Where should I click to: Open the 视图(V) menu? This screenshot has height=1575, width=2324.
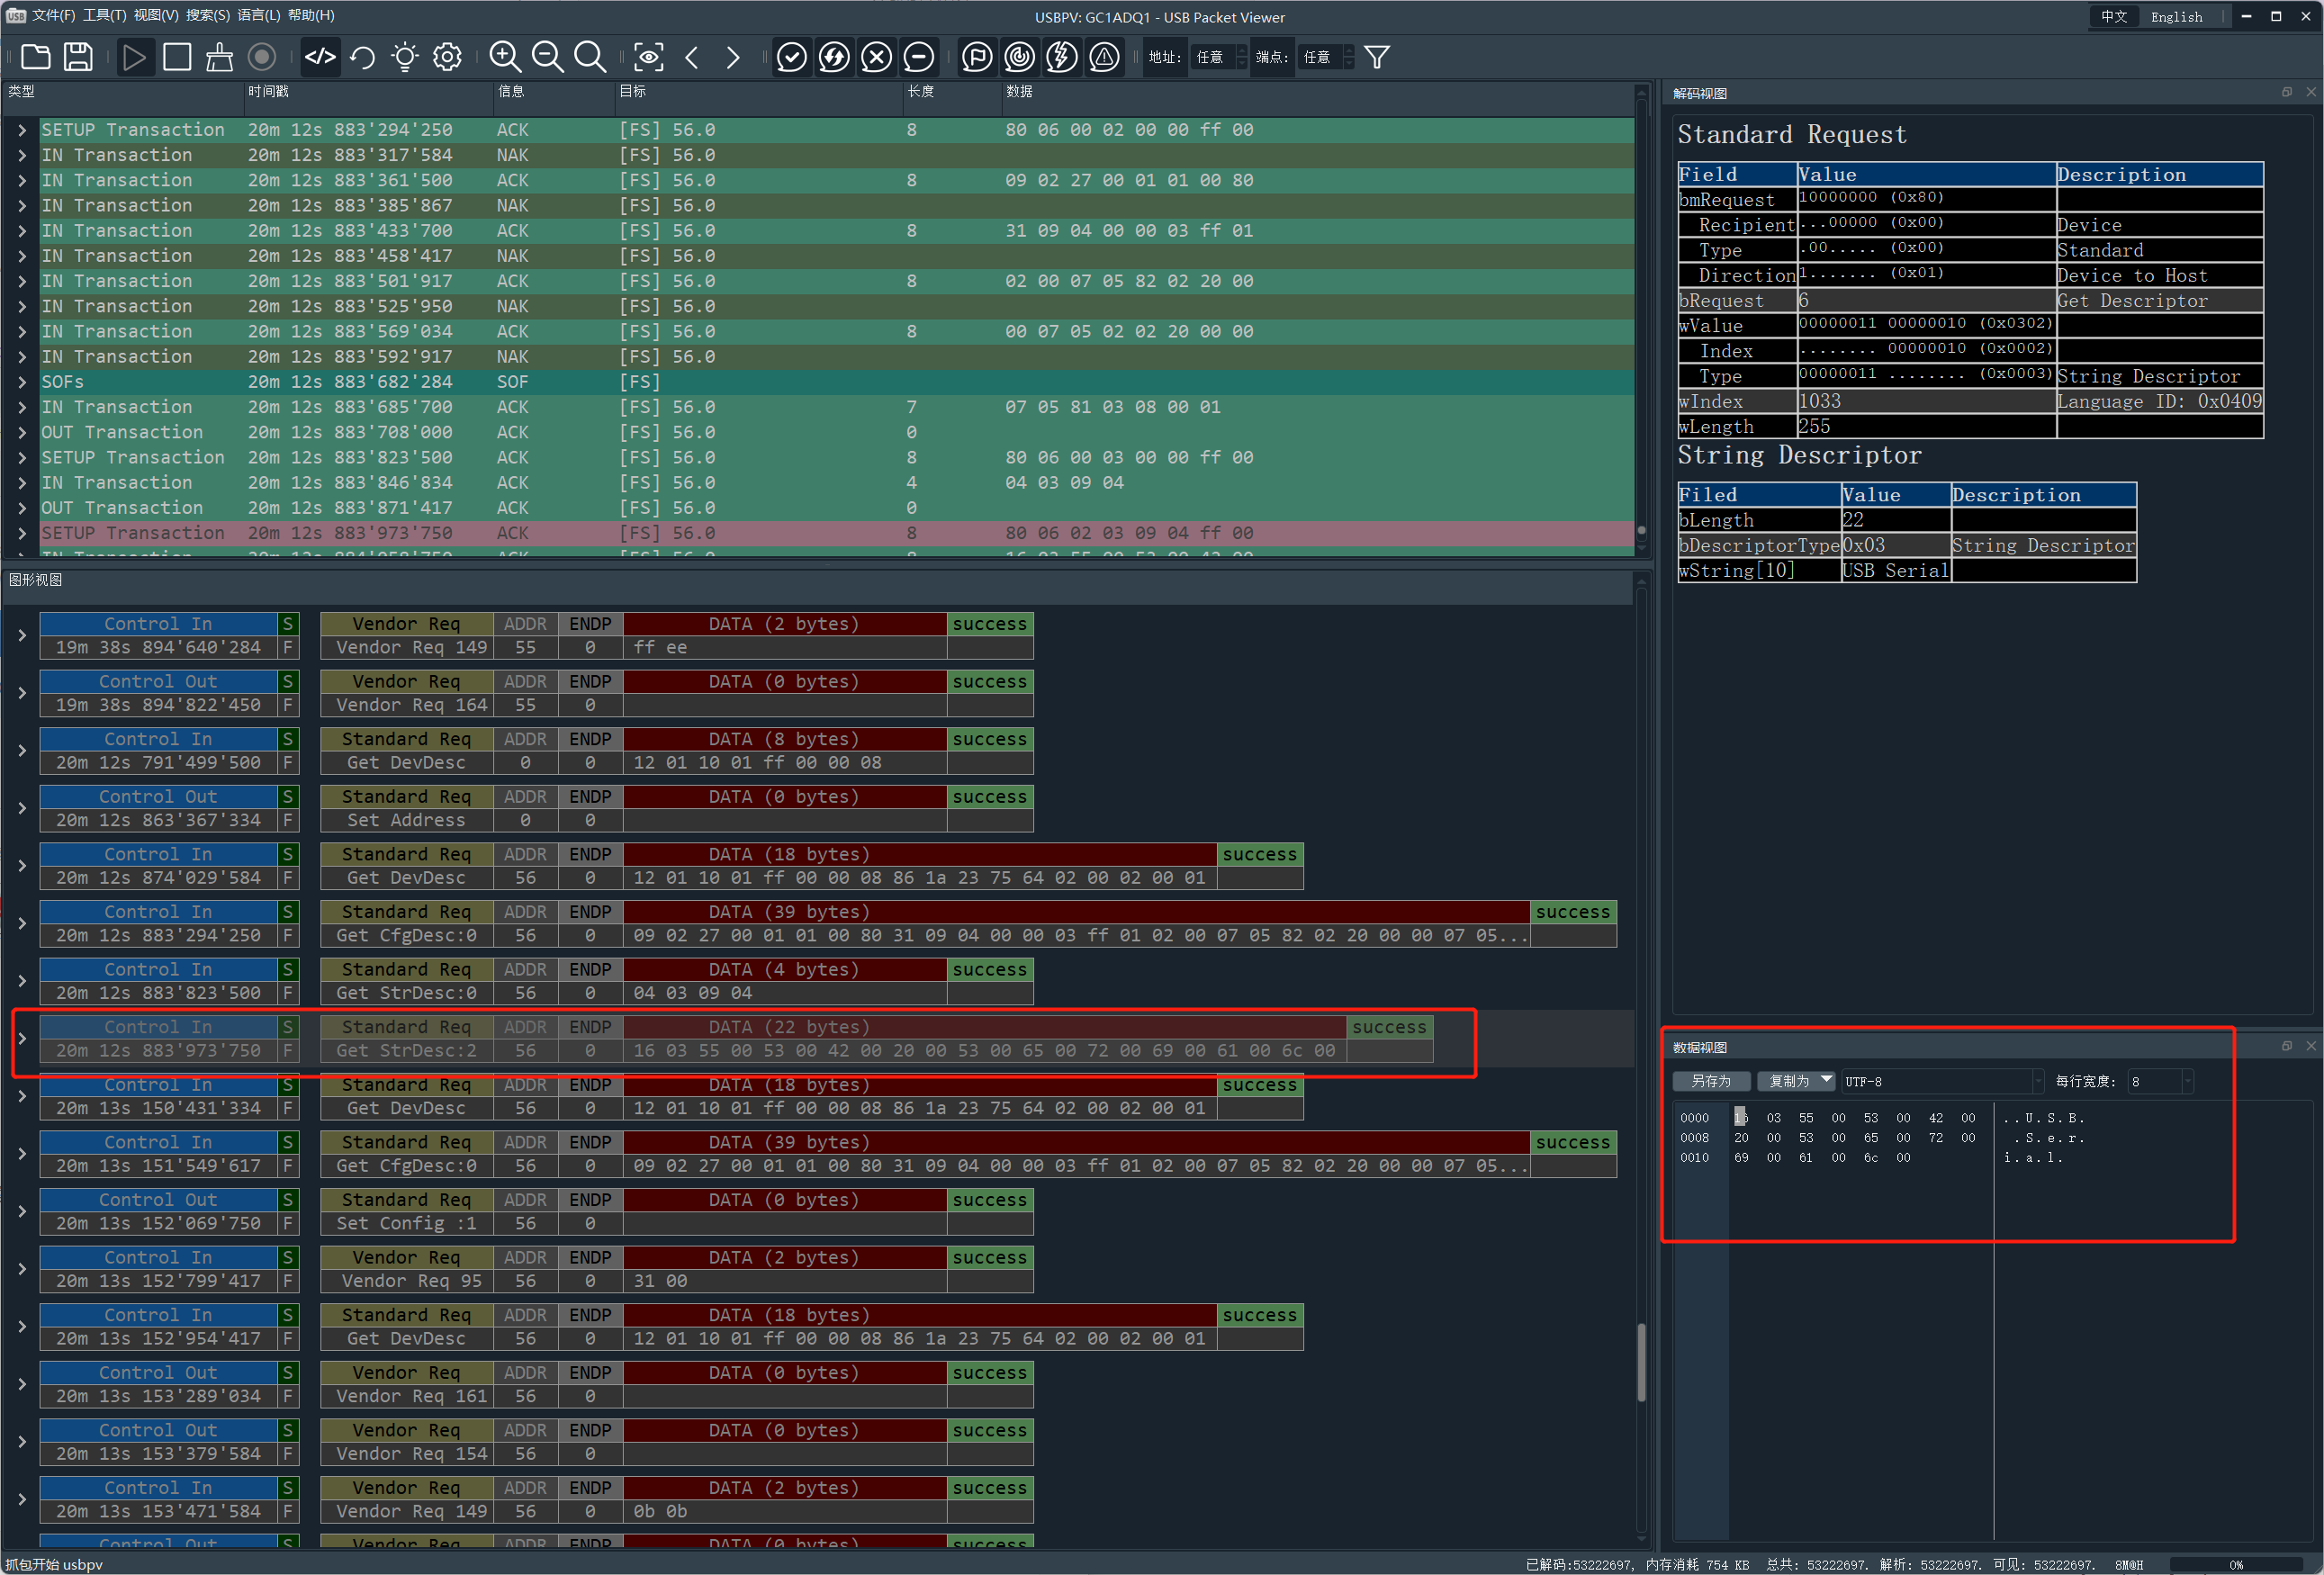(x=156, y=15)
